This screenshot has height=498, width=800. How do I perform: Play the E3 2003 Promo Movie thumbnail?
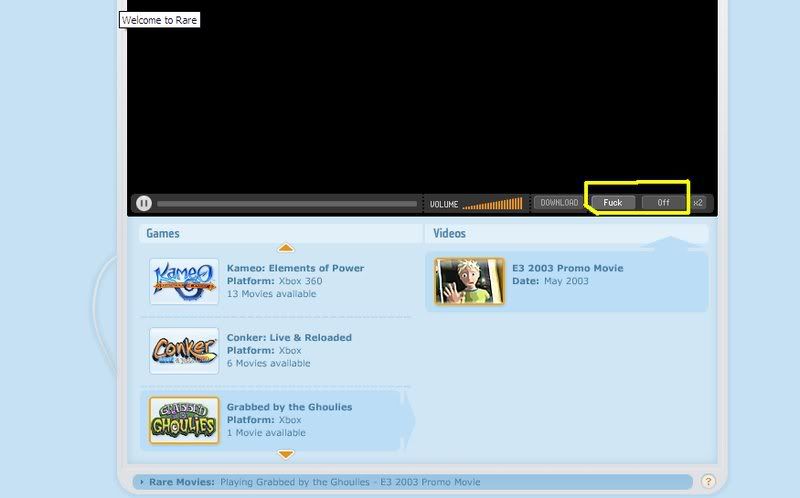469,281
